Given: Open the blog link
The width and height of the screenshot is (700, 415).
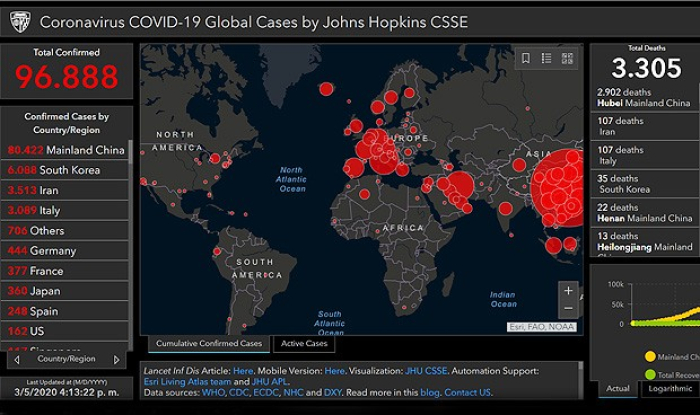Looking at the screenshot, I should coord(429,393).
